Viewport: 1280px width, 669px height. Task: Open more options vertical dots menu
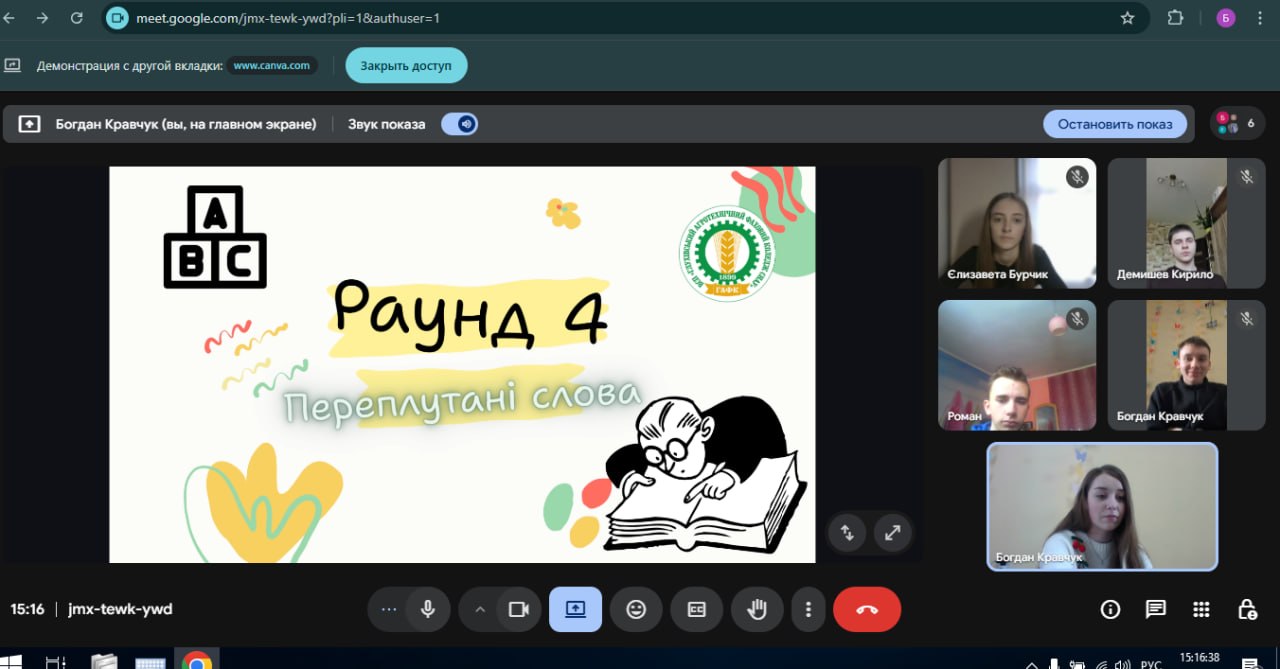[x=808, y=609]
